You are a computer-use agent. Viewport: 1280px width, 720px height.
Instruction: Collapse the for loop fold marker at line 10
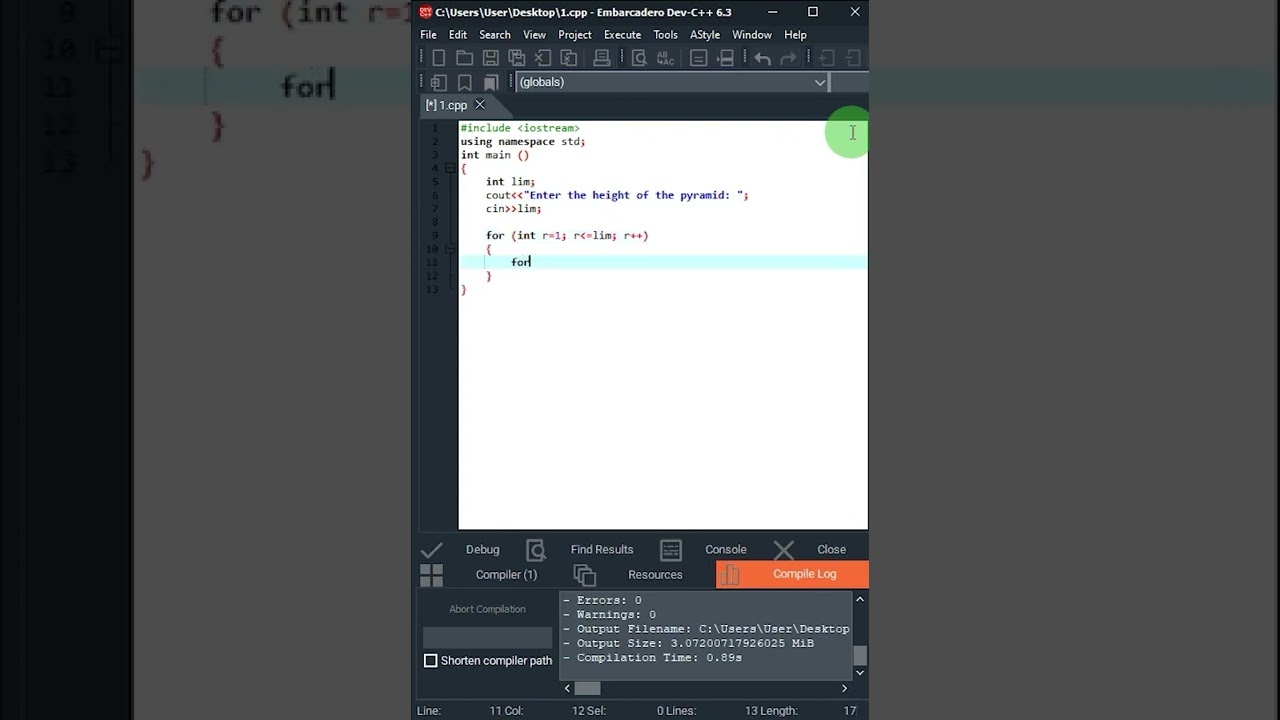(x=450, y=249)
